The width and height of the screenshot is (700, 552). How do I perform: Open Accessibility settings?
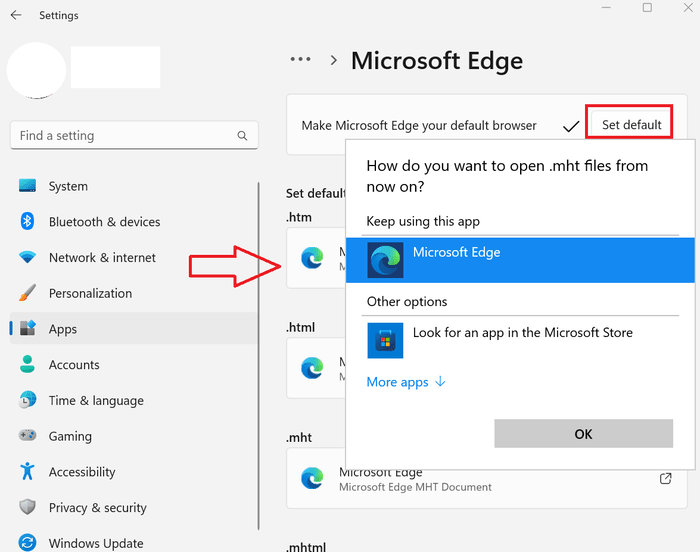(x=134, y=472)
